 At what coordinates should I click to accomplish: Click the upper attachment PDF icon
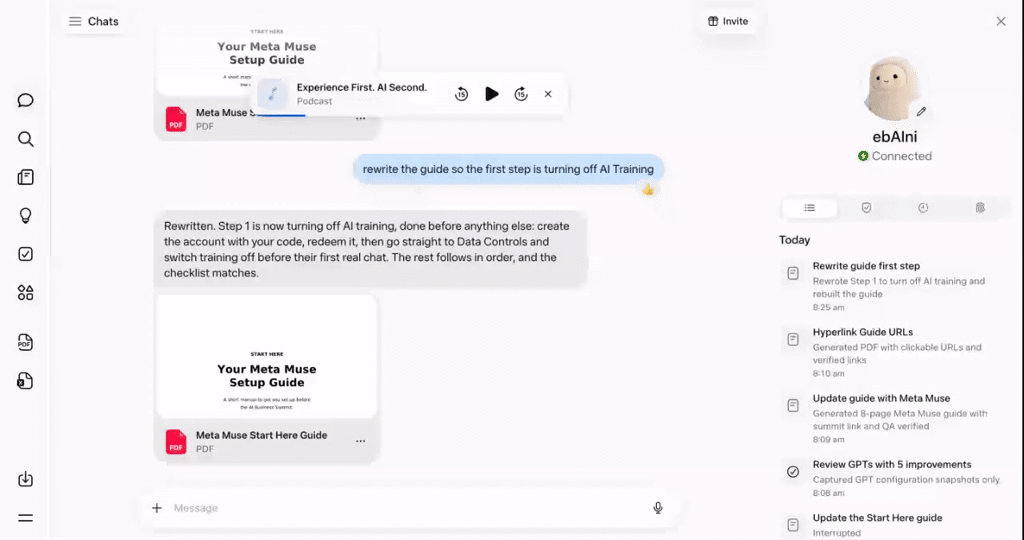click(x=176, y=119)
